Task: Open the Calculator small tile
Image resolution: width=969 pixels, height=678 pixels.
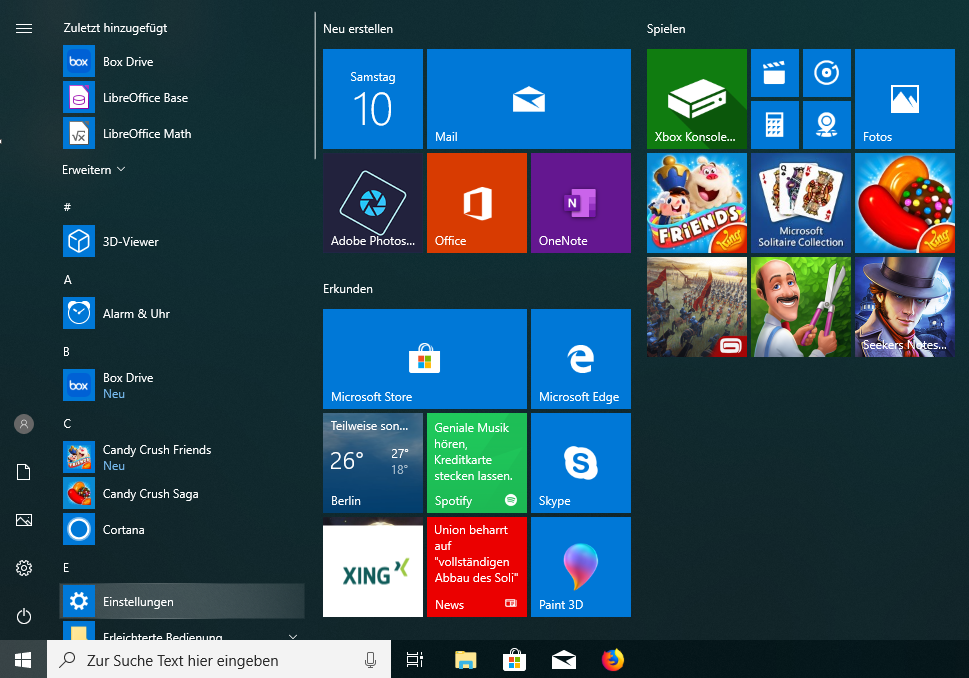Action: coord(774,125)
